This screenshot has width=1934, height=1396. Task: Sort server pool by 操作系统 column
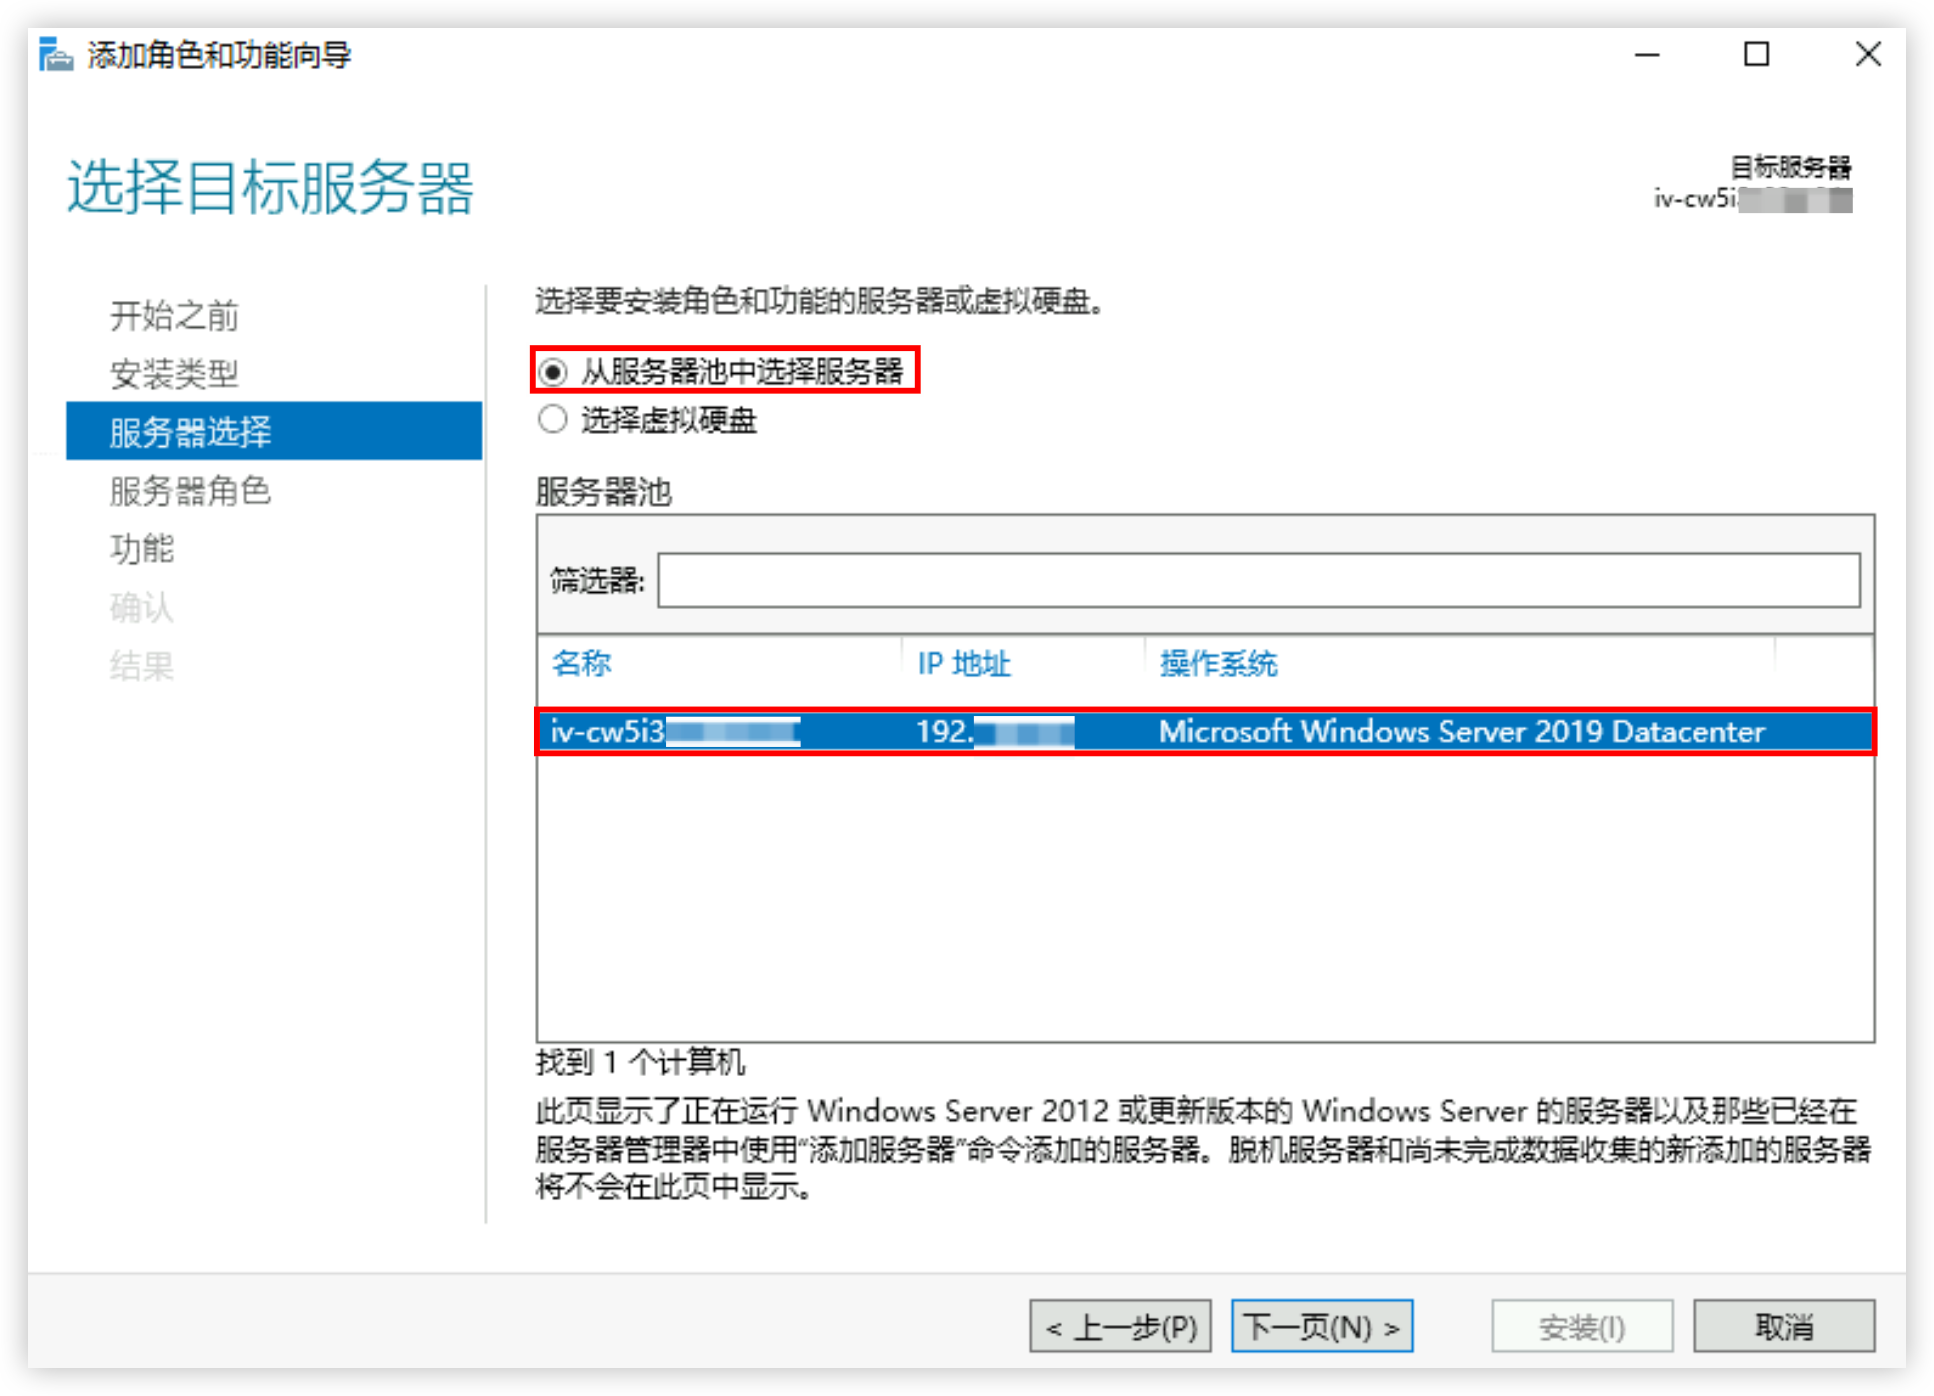pyautogui.click(x=1218, y=663)
